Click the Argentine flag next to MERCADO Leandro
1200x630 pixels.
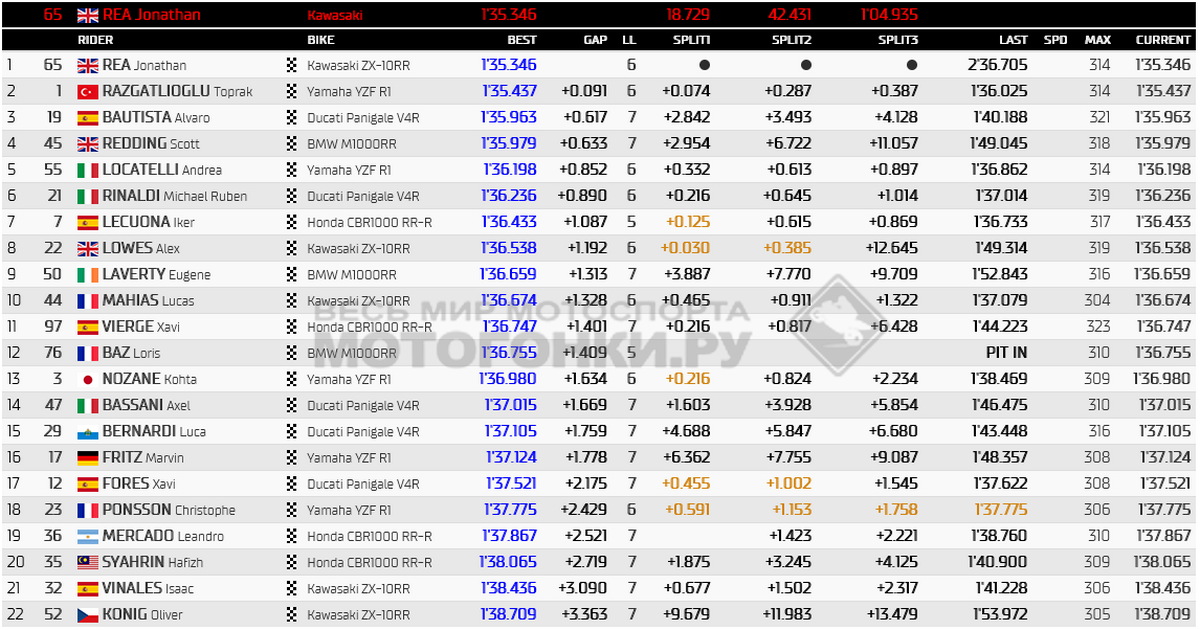[88, 536]
